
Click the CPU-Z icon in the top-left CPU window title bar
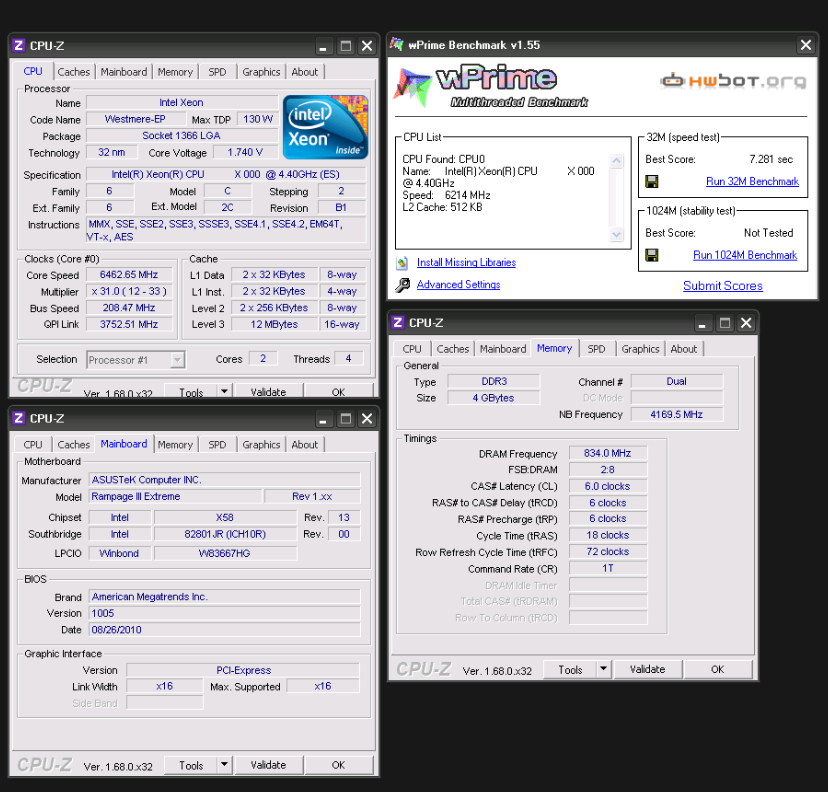tap(18, 45)
